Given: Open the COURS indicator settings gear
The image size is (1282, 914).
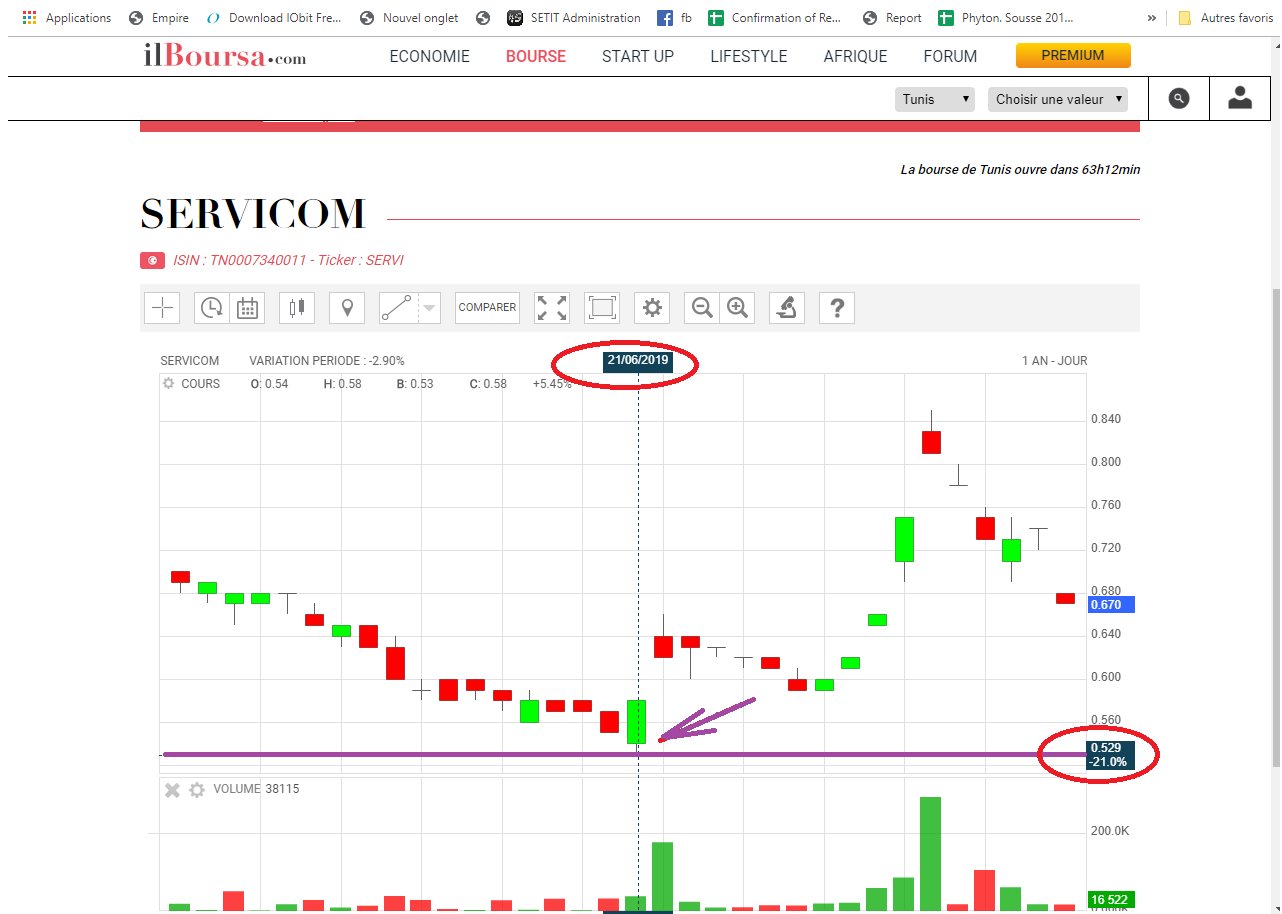Looking at the screenshot, I should pyautogui.click(x=168, y=384).
